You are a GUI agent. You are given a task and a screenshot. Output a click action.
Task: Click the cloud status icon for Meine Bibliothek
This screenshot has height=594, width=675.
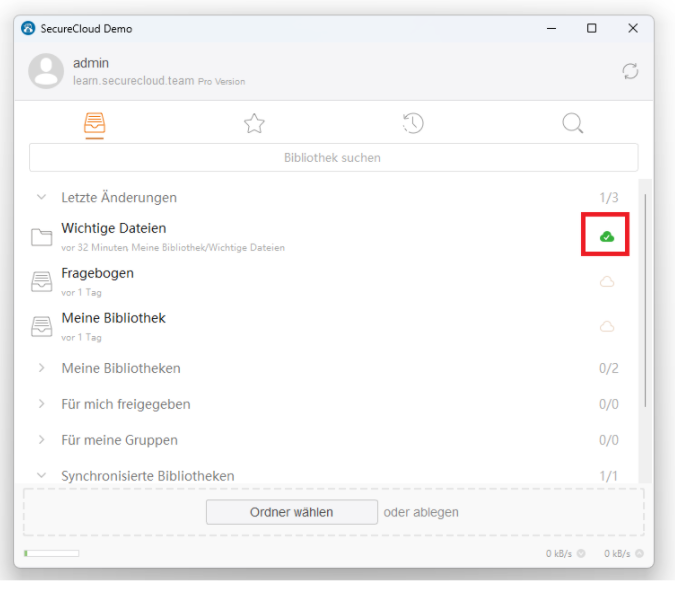click(x=607, y=327)
